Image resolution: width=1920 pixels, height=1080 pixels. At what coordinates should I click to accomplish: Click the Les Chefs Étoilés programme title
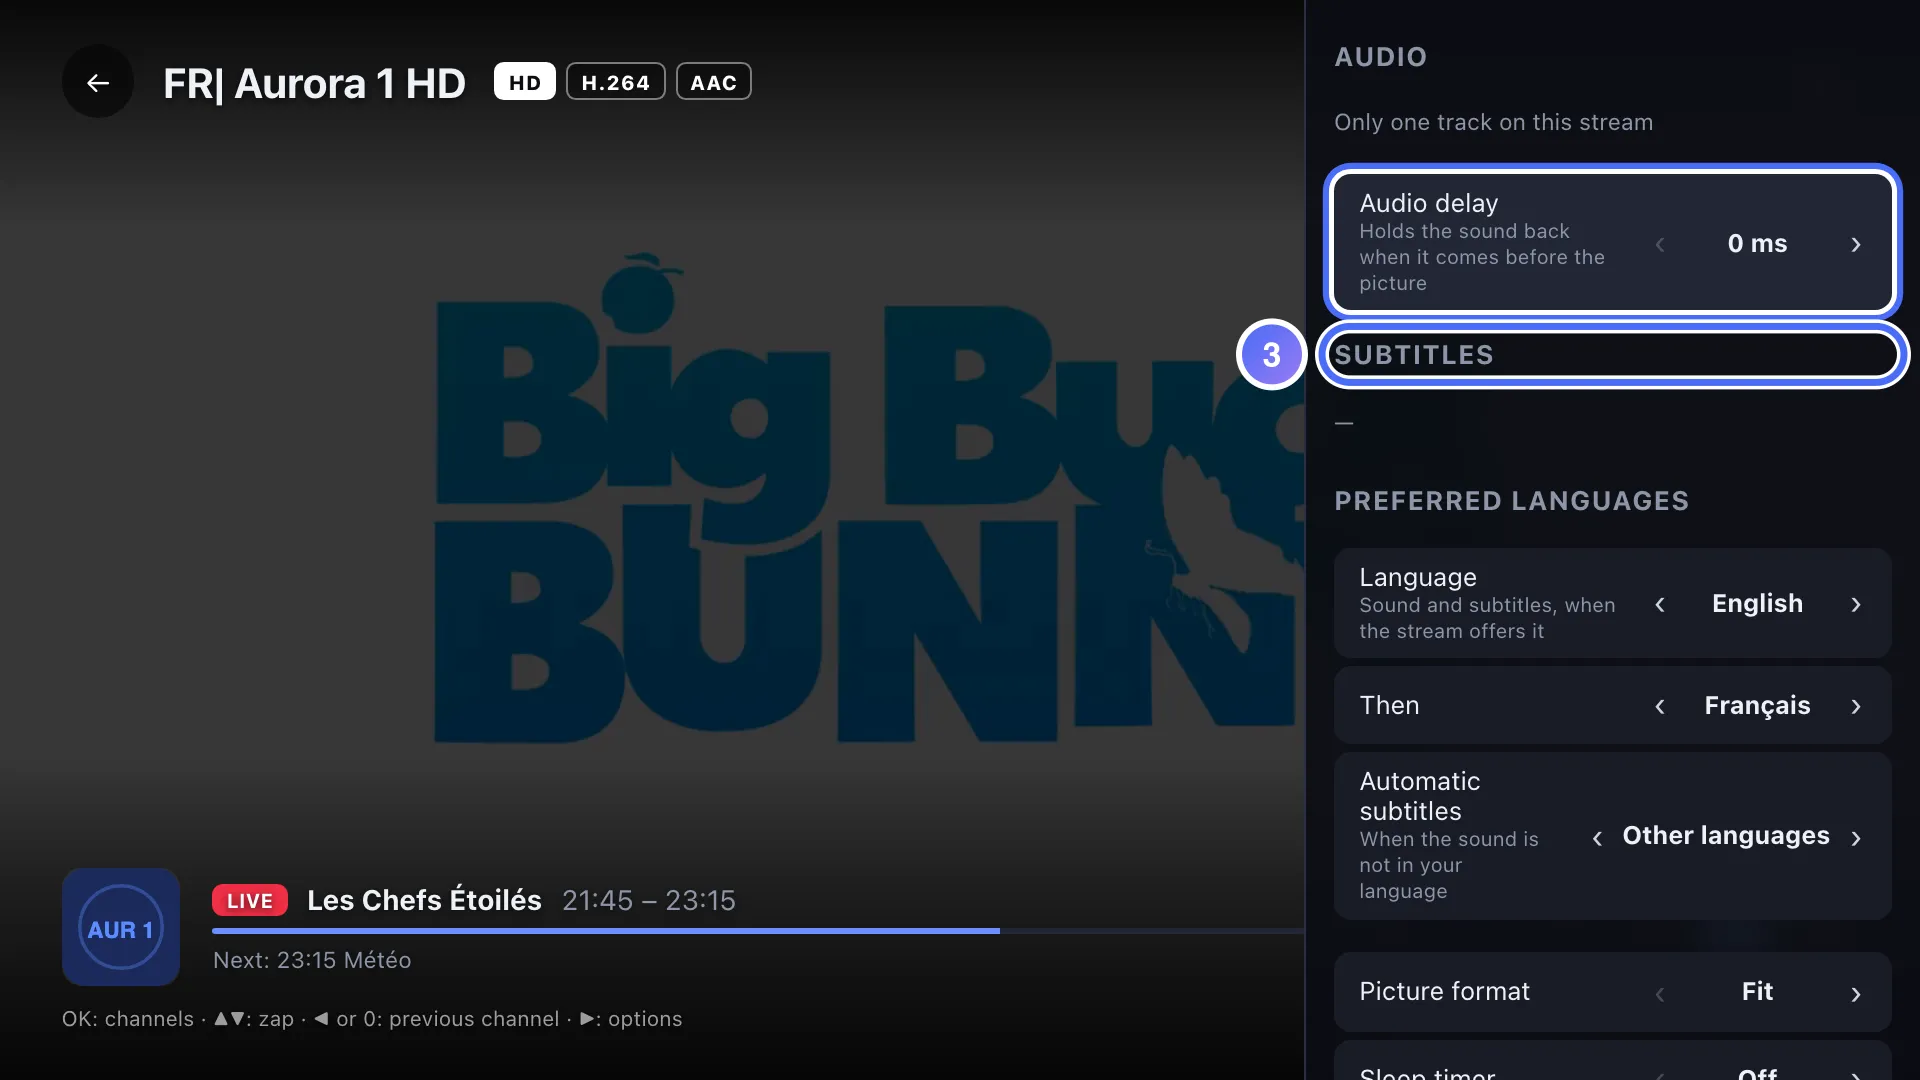[424, 900]
